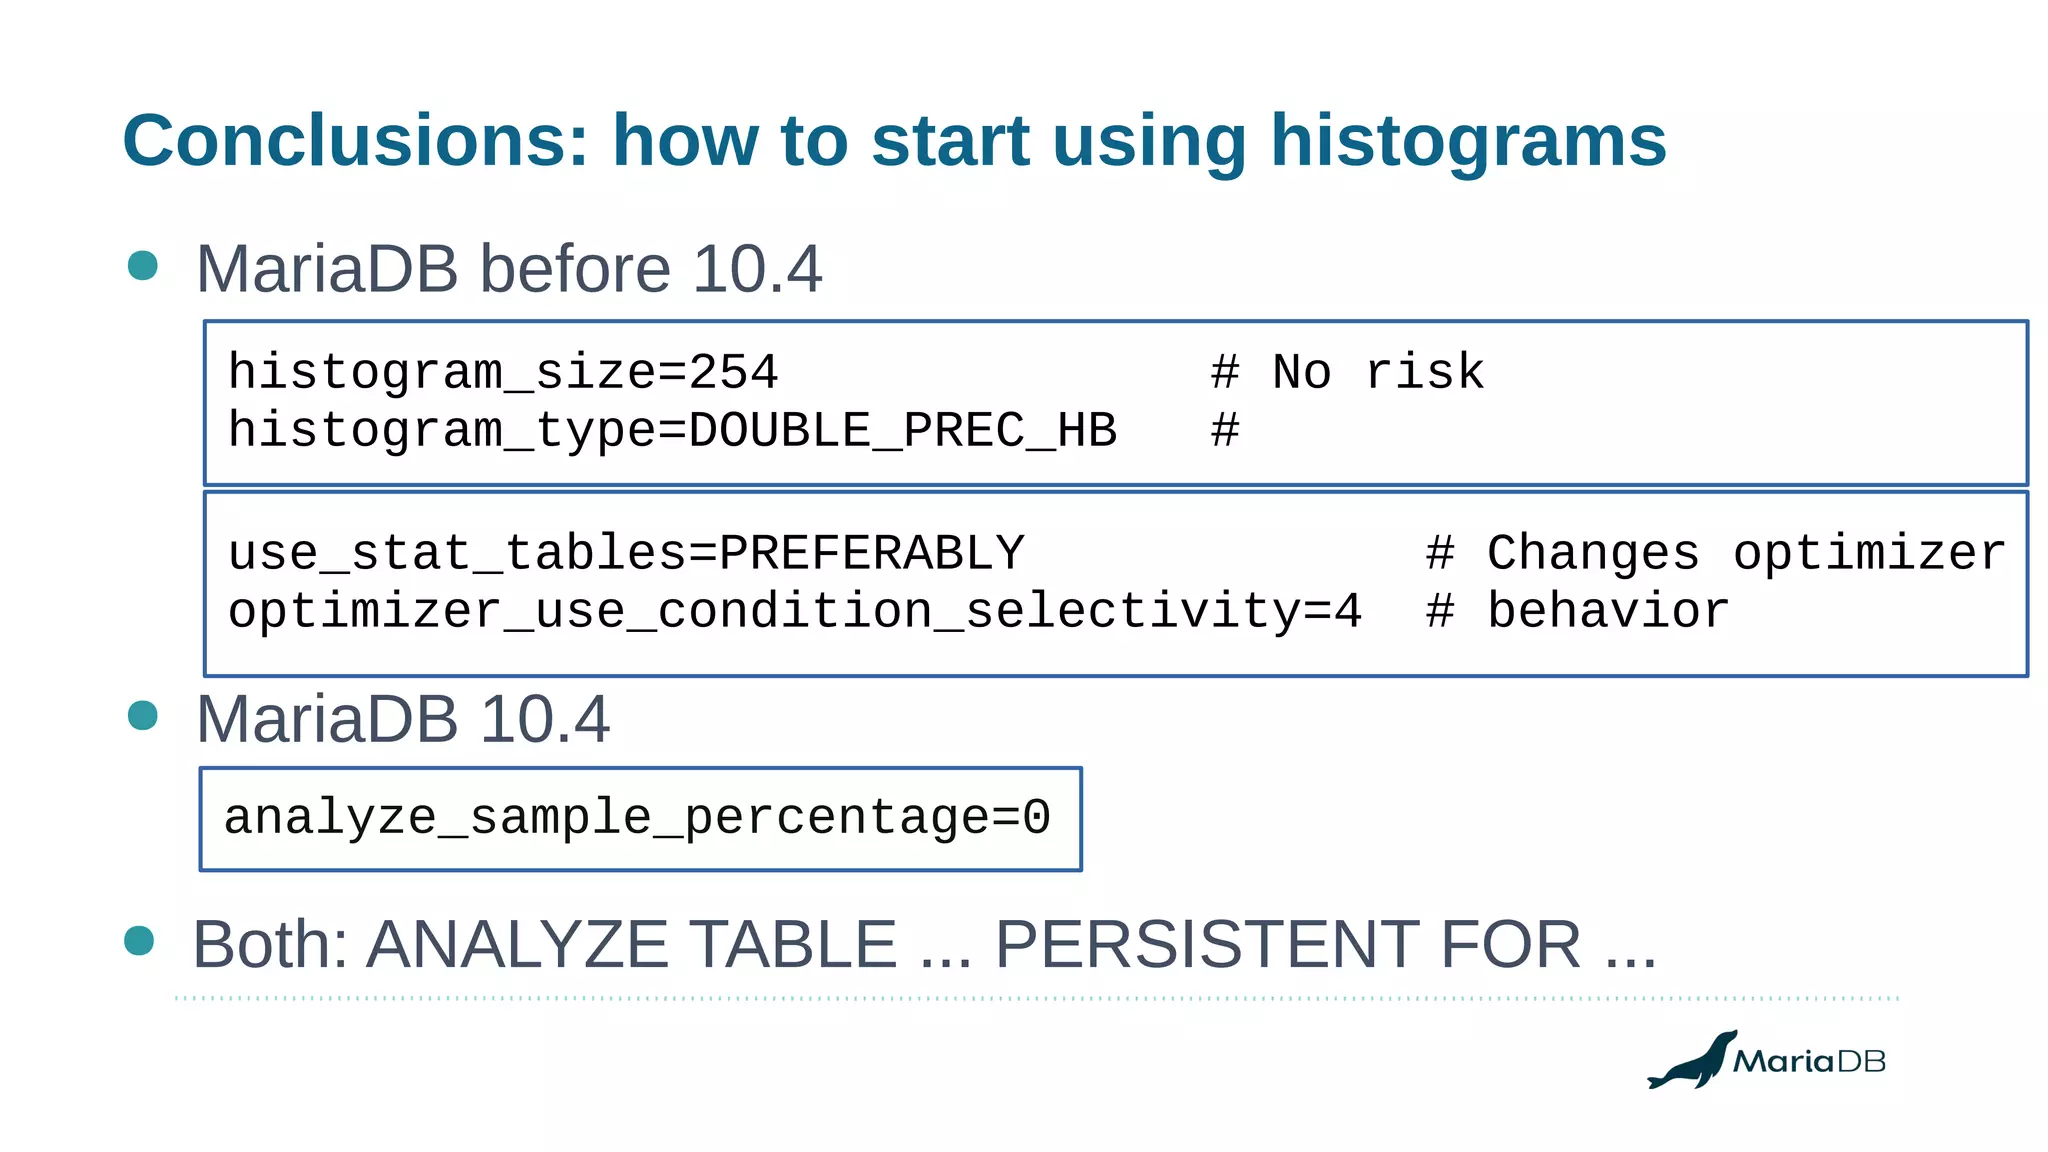Click the 'ANALYZE TABLE' phrase in last bullet
This screenshot has width=2048, height=1152.
632,944
